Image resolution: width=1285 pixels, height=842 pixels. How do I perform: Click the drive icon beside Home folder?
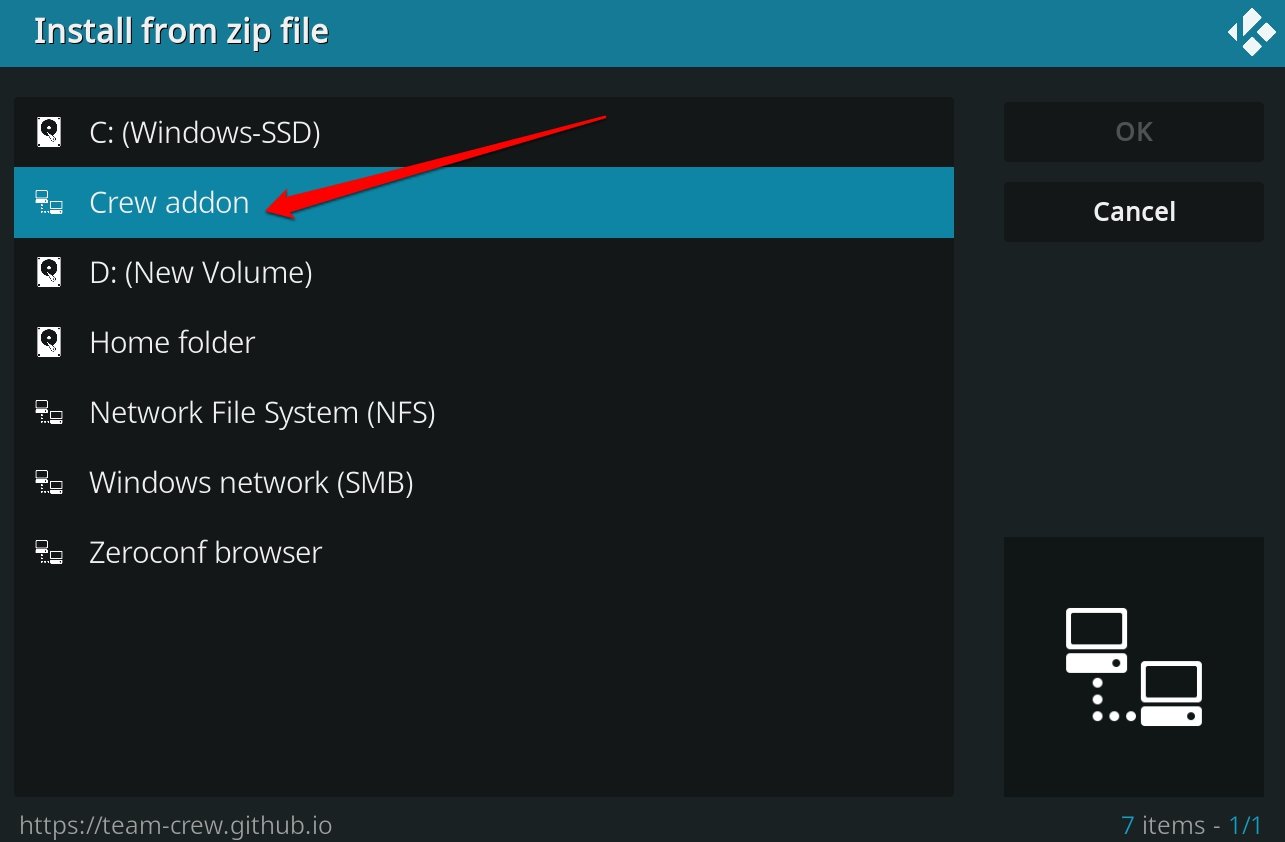49,342
